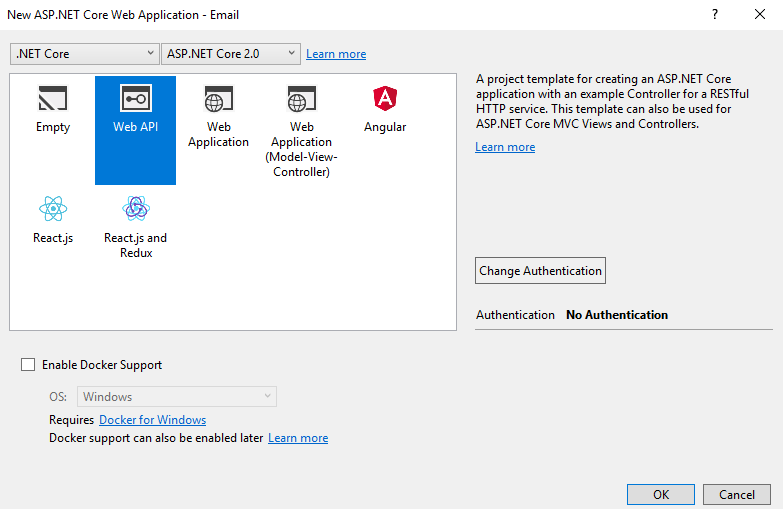Enable Docker Support checkbox

pyautogui.click(x=28, y=365)
